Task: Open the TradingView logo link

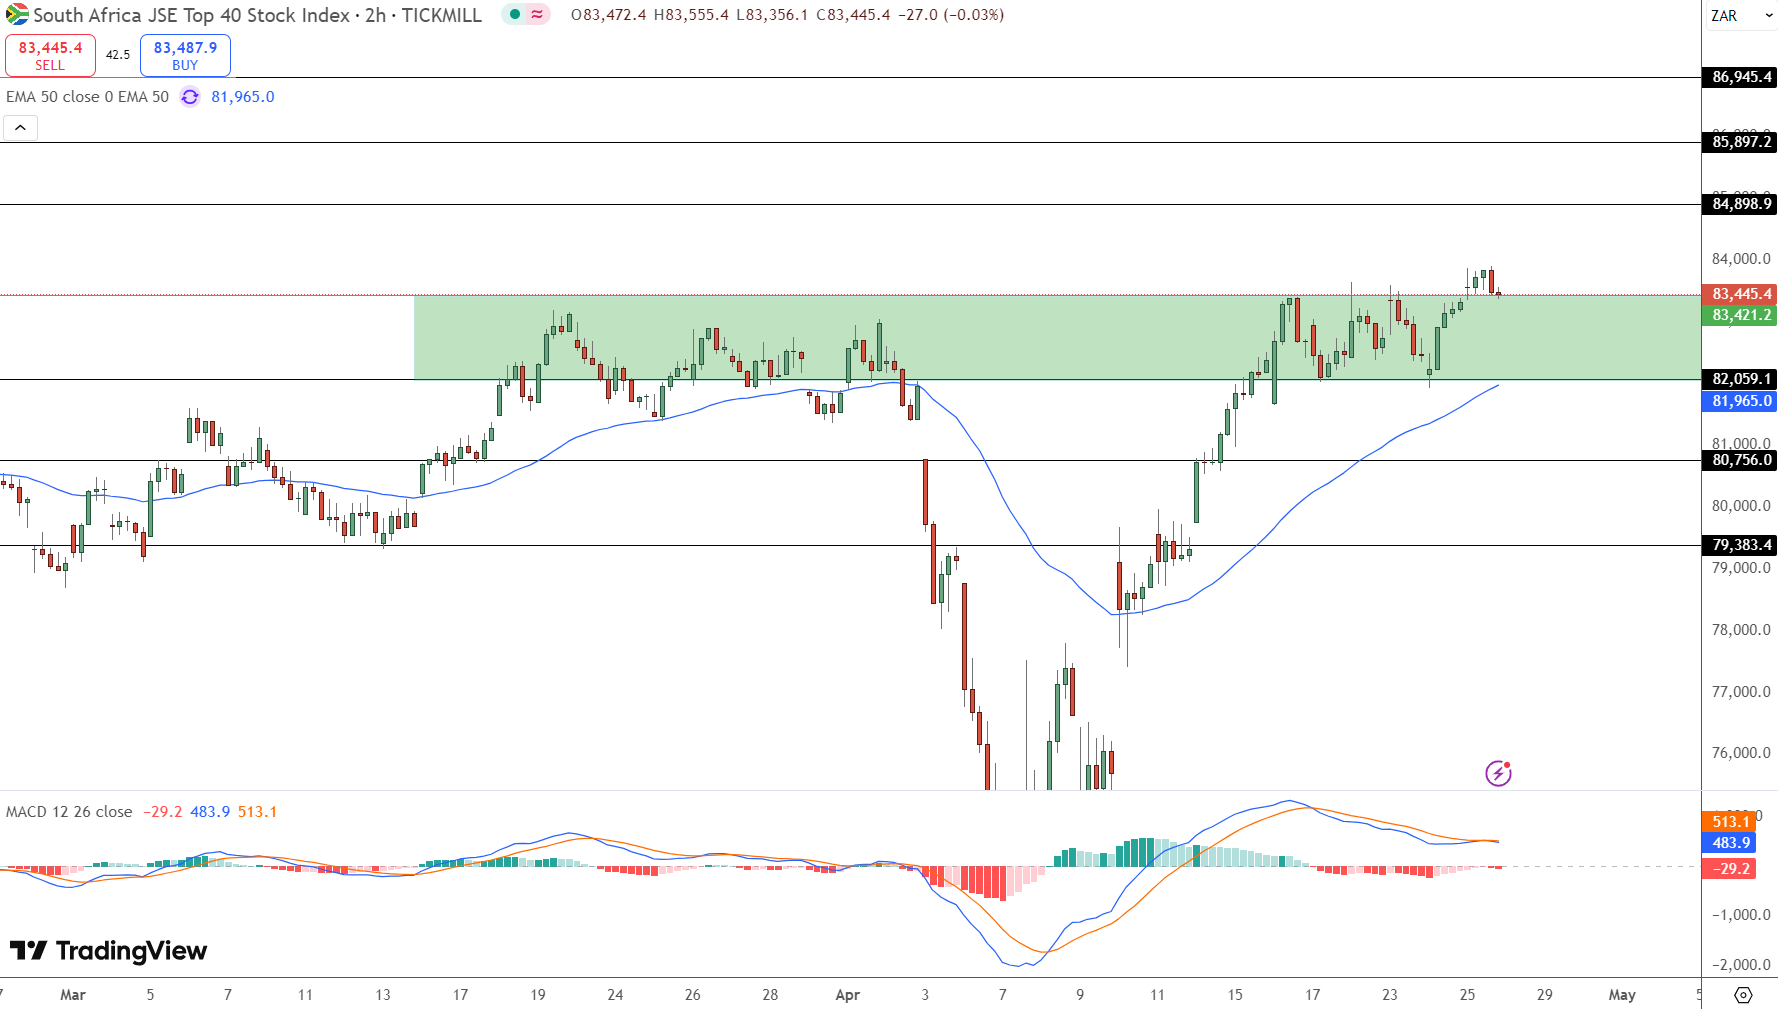Action: (108, 951)
